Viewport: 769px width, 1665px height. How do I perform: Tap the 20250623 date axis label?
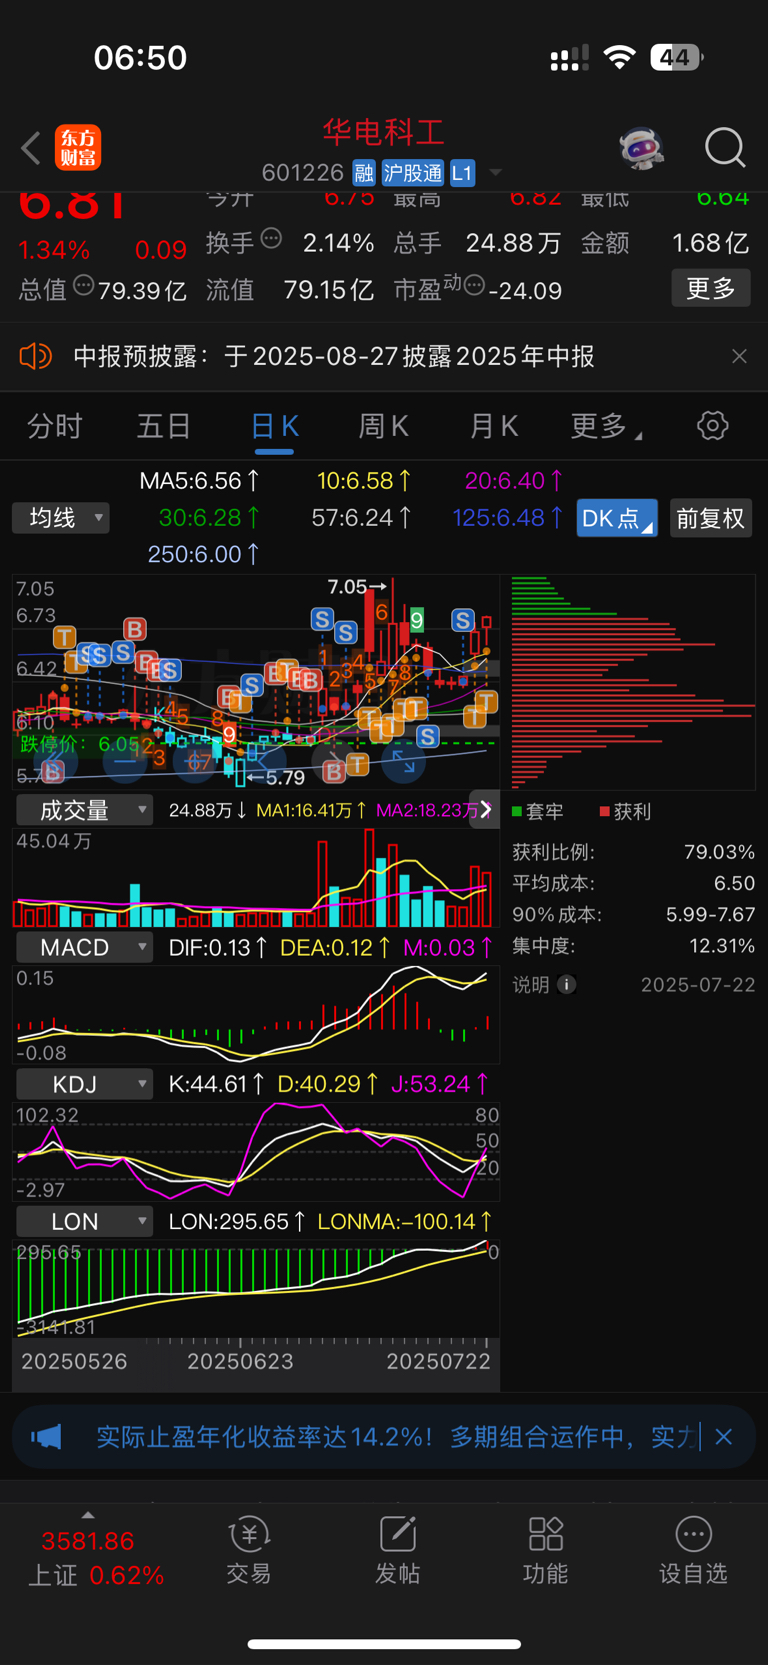(x=240, y=1362)
